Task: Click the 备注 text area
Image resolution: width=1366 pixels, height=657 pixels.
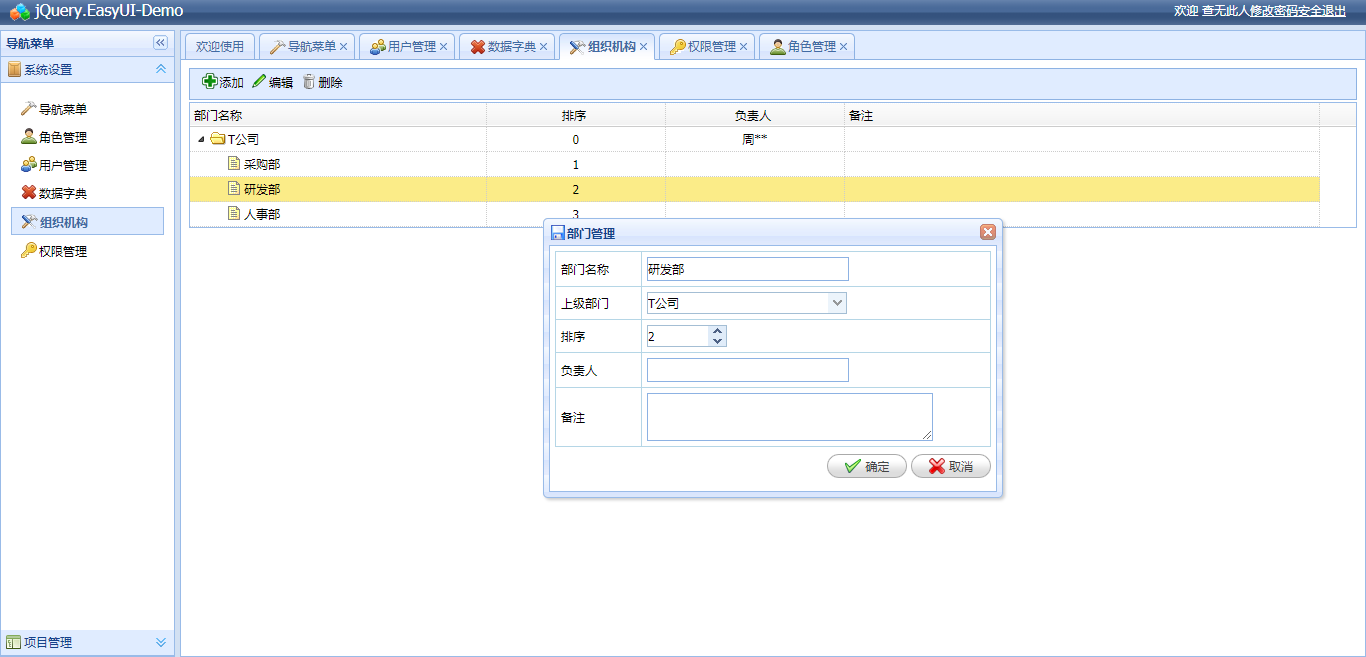Action: click(x=790, y=417)
